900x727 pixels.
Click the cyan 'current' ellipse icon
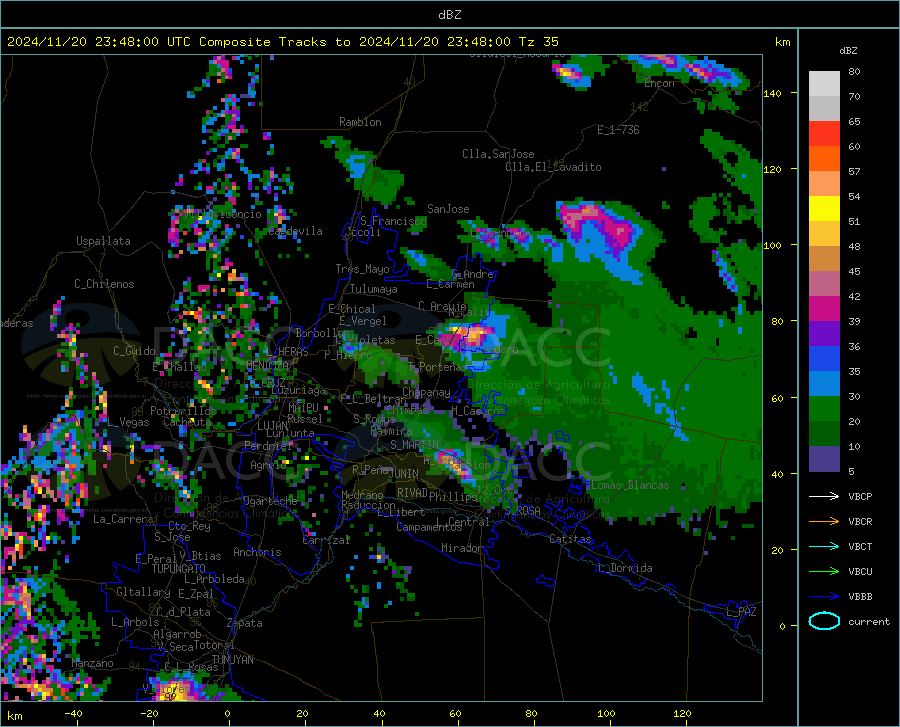coord(824,621)
